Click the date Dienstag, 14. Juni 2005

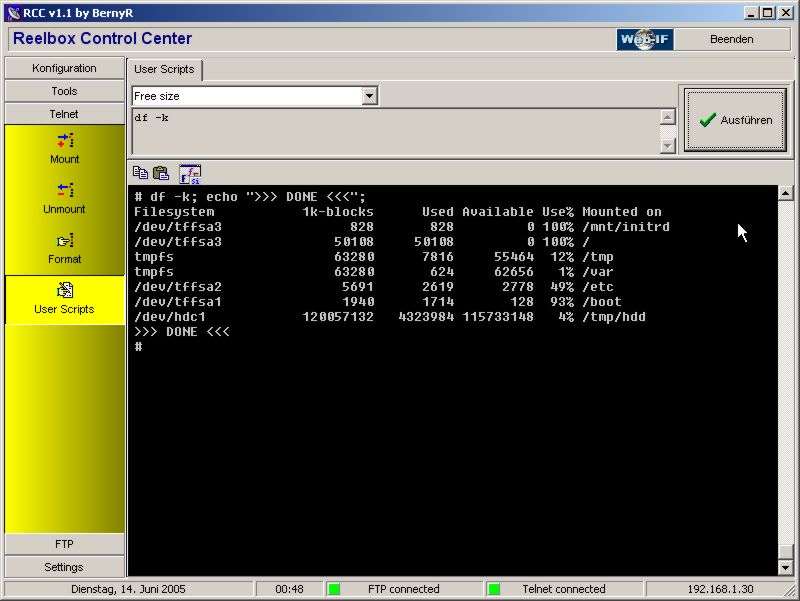128,589
